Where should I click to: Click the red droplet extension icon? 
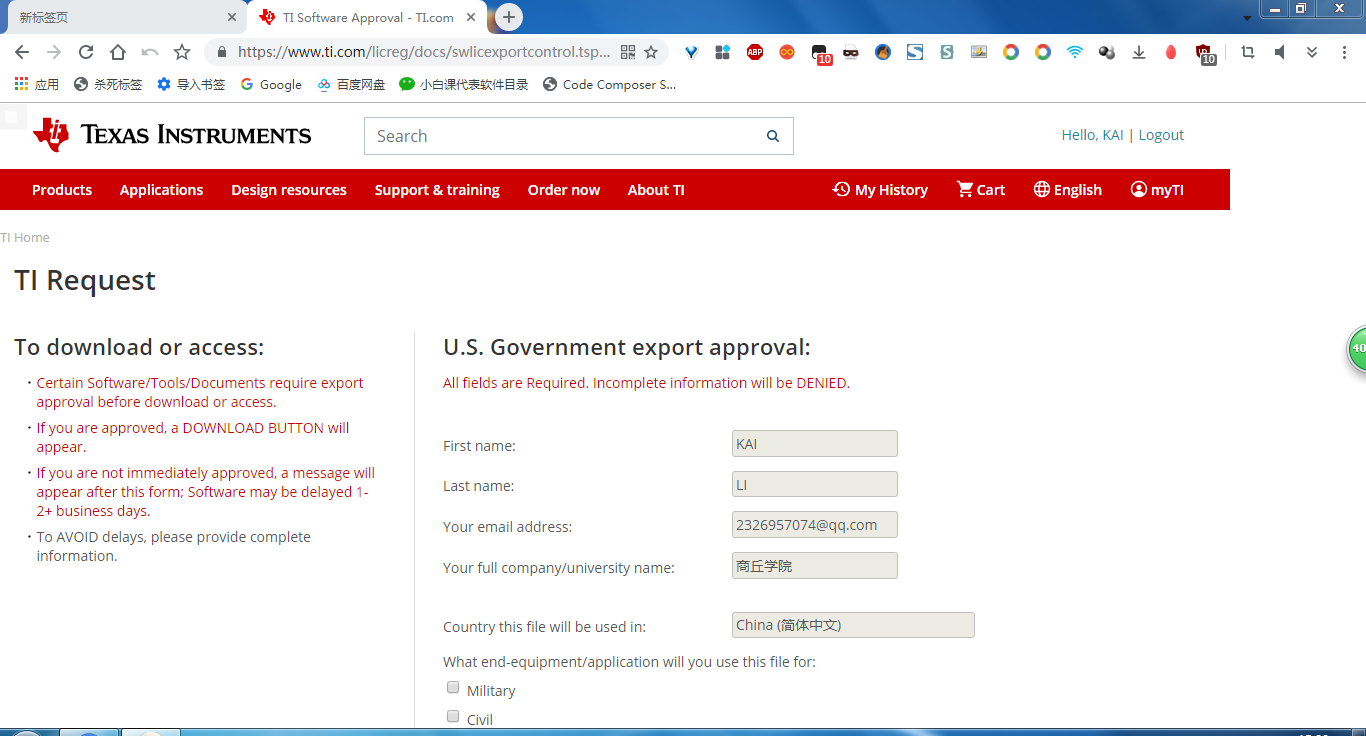pyautogui.click(x=1171, y=52)
